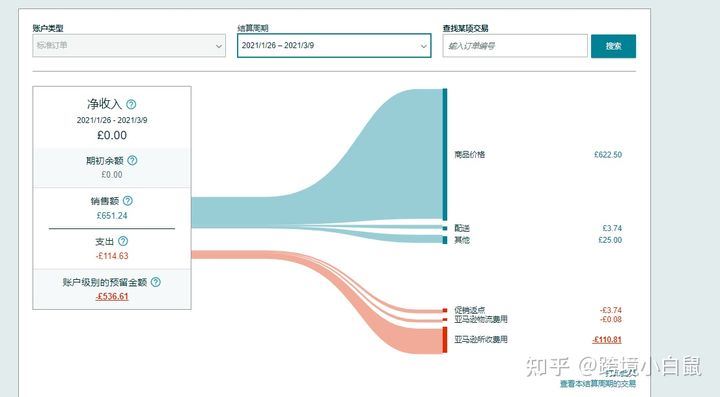Open the 结算周期 dropdown showing 2021/1/26 – 2021/3/9

pyautogui.click(x=334, y=46)
